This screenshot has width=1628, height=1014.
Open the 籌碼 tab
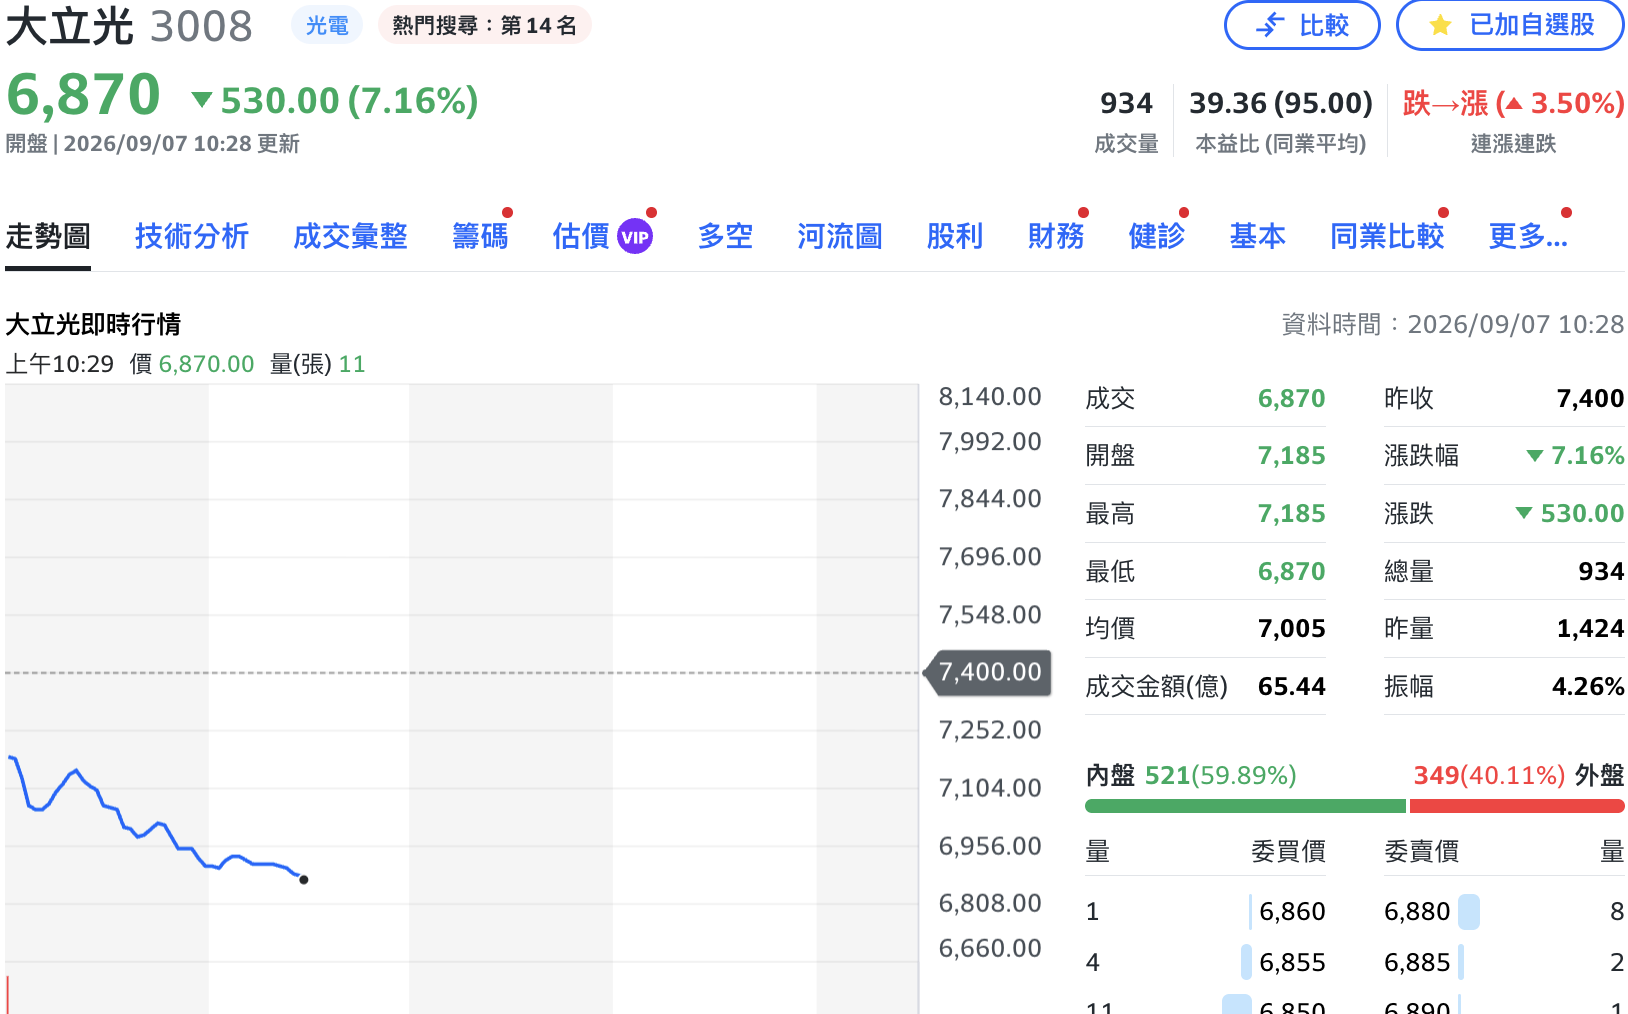point(480,237)
